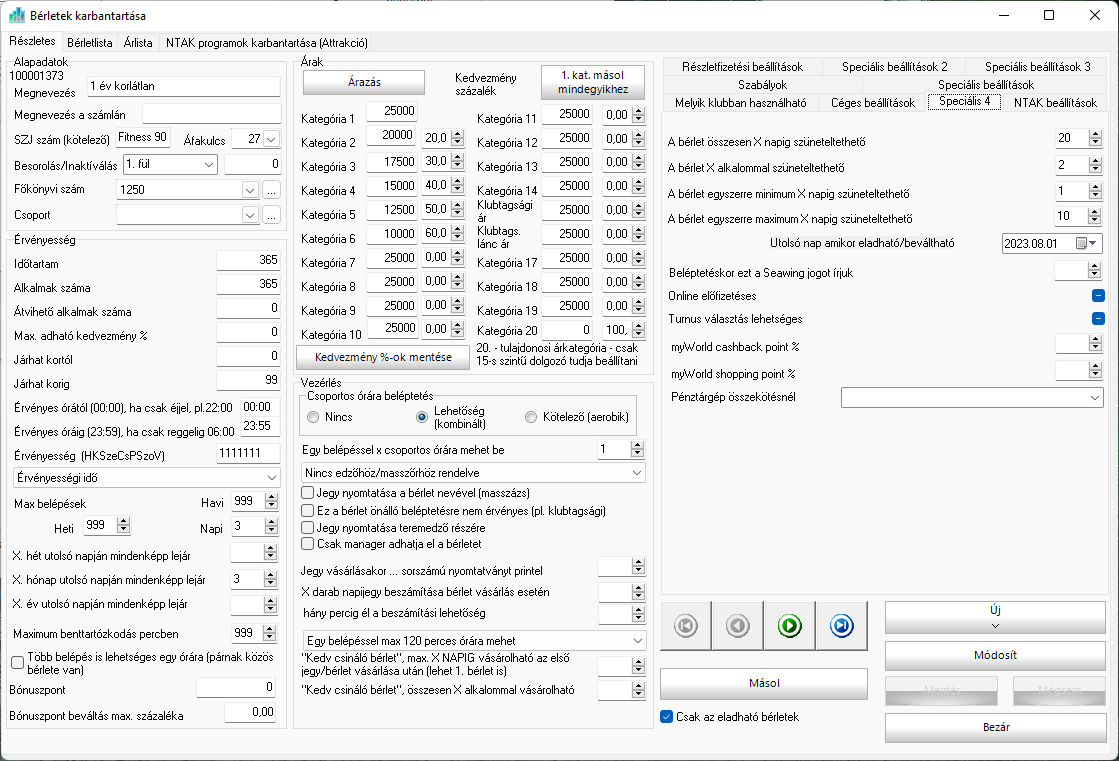Click the Bezár button
This screenshot has width=1119, height=761.
(x=995, y=727)
